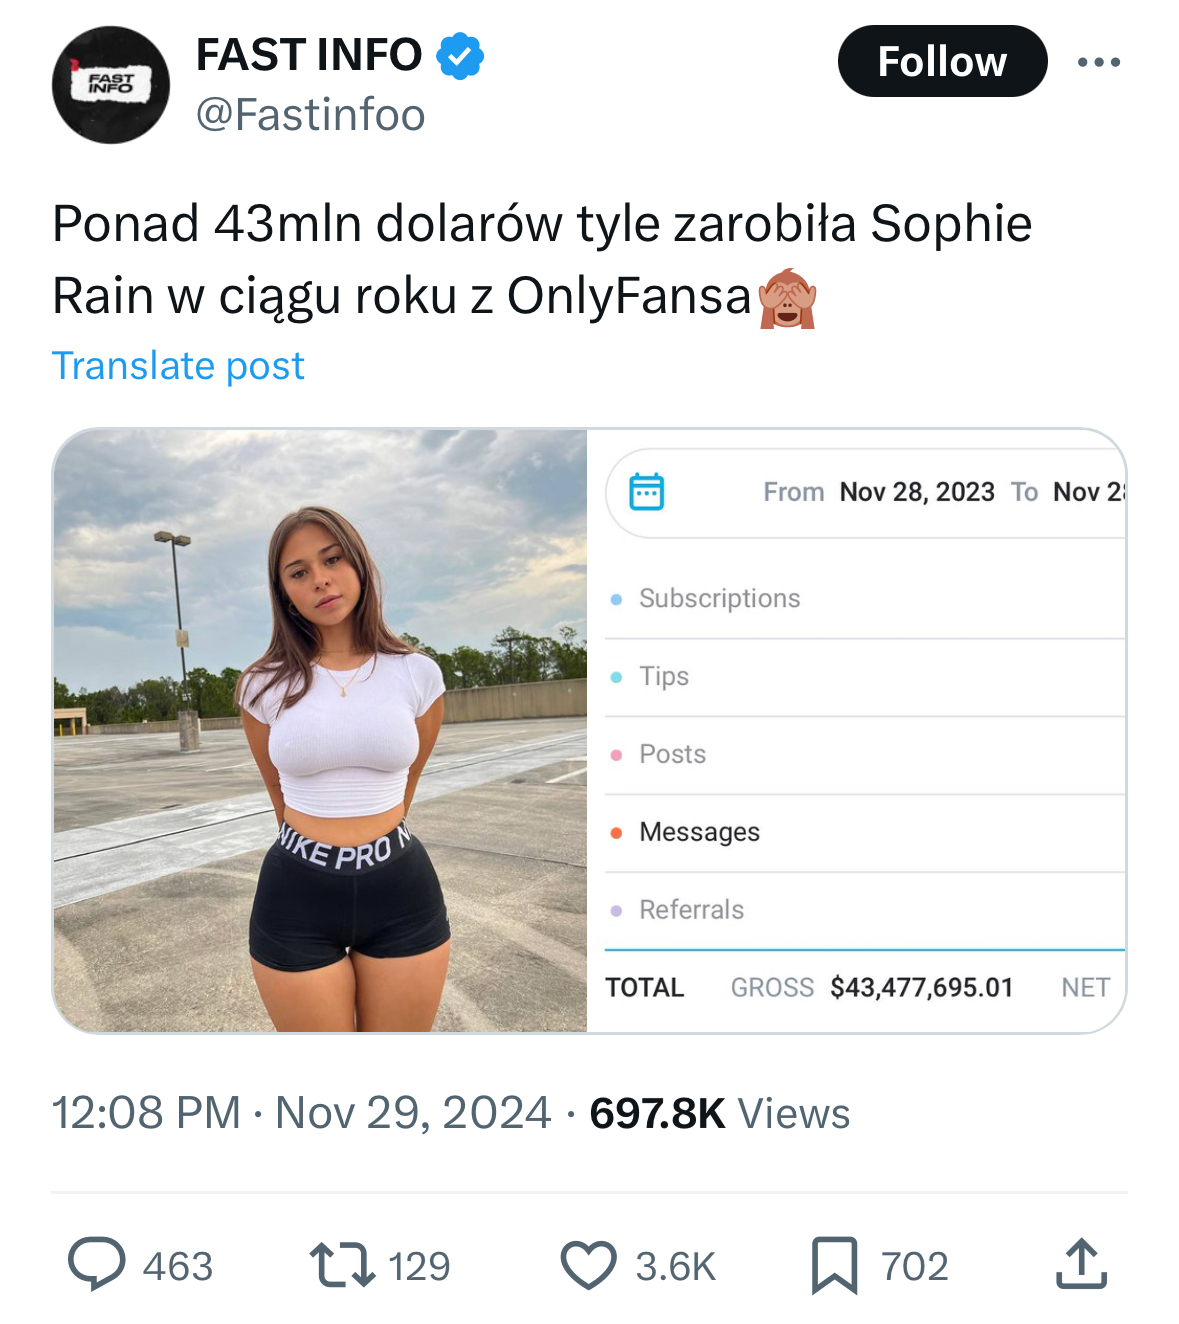Bookmark the post with bookmark icon

click(x=834, y=1264)
